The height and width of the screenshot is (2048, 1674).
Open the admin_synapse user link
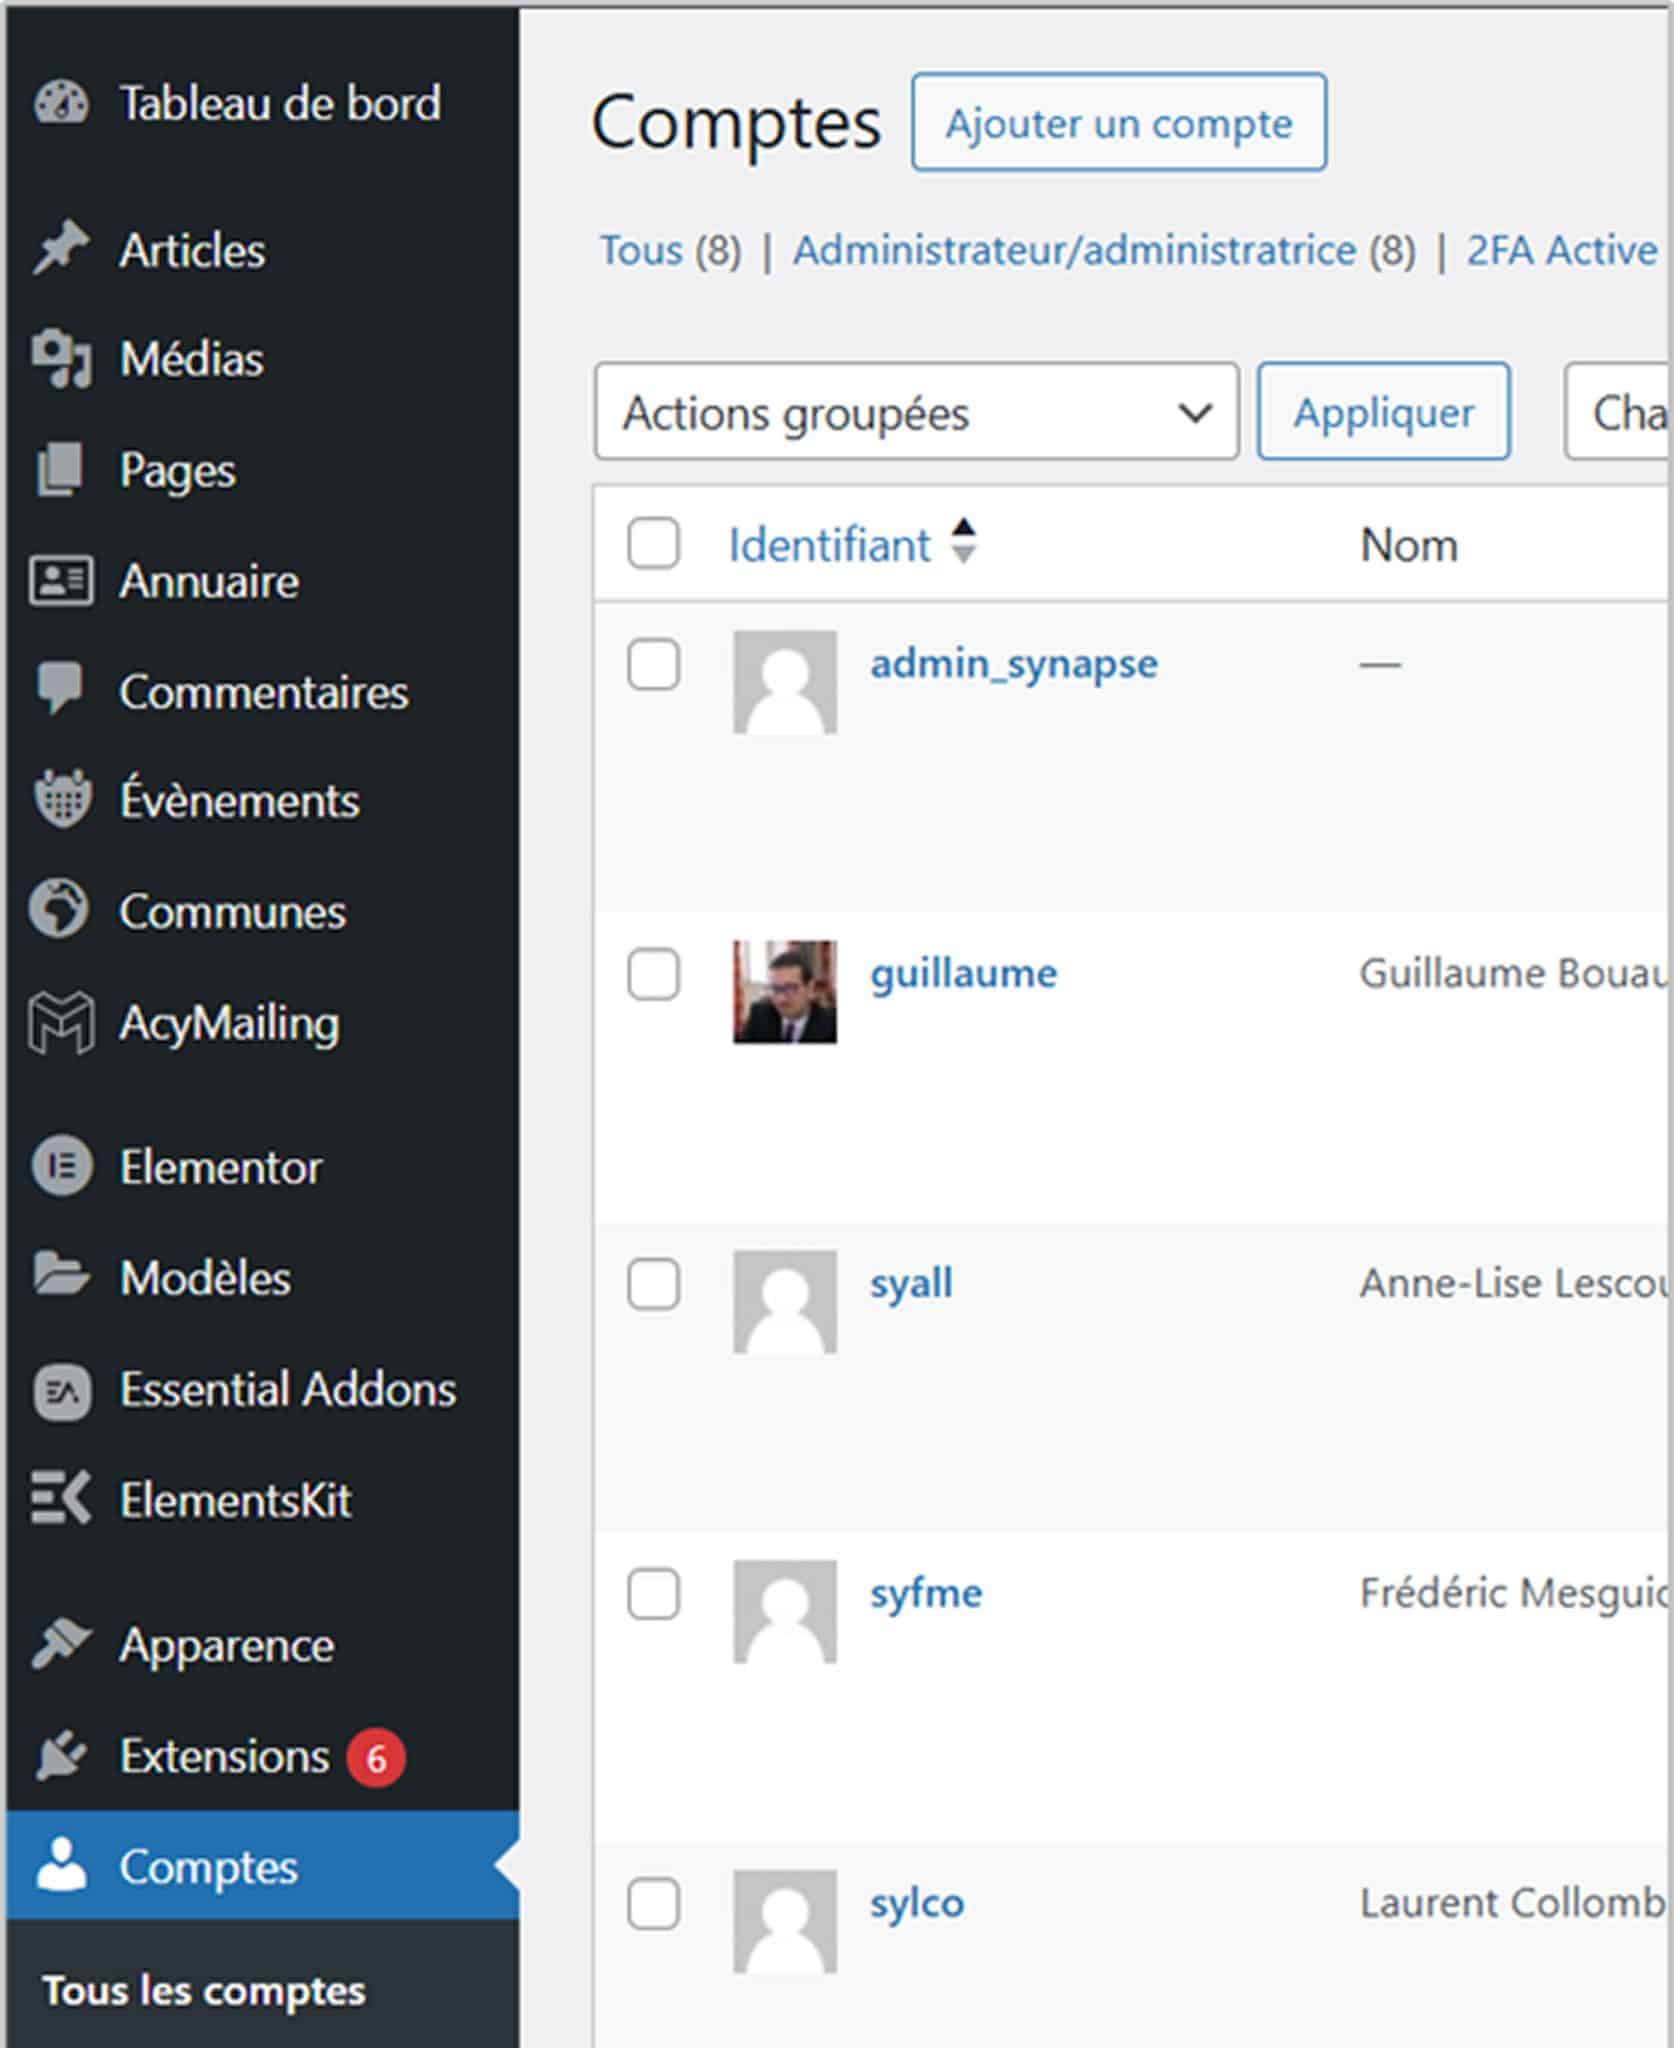[1014, 664]
